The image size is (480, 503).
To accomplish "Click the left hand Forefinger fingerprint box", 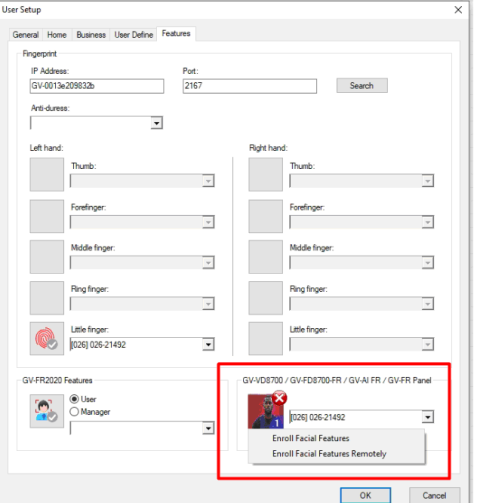I will click(x=47, y=216).
